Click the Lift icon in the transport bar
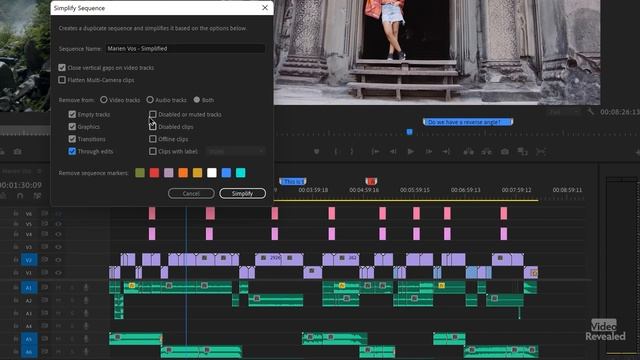This screenshot has width=640, height=360. (469, 151)
